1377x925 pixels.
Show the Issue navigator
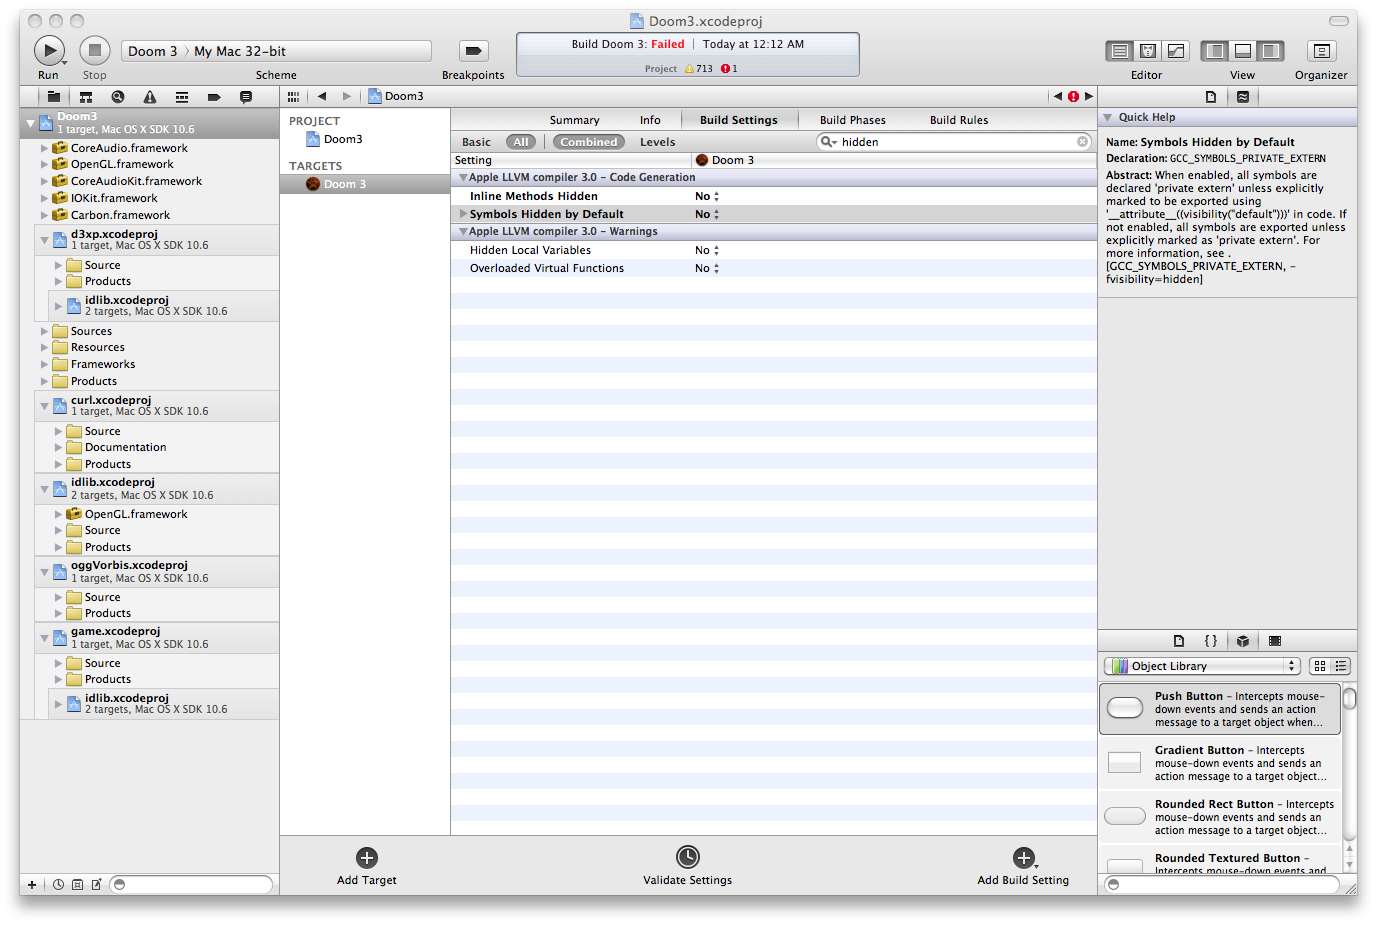pos(150,97)
